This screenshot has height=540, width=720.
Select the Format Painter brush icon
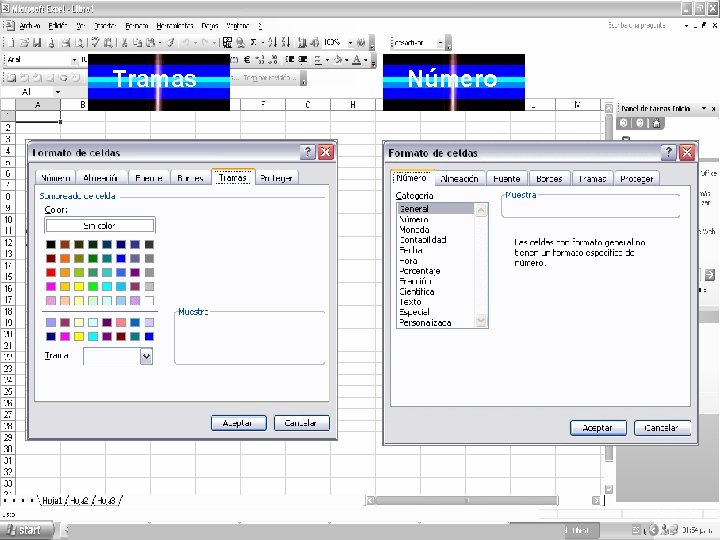tap(170, 43)
